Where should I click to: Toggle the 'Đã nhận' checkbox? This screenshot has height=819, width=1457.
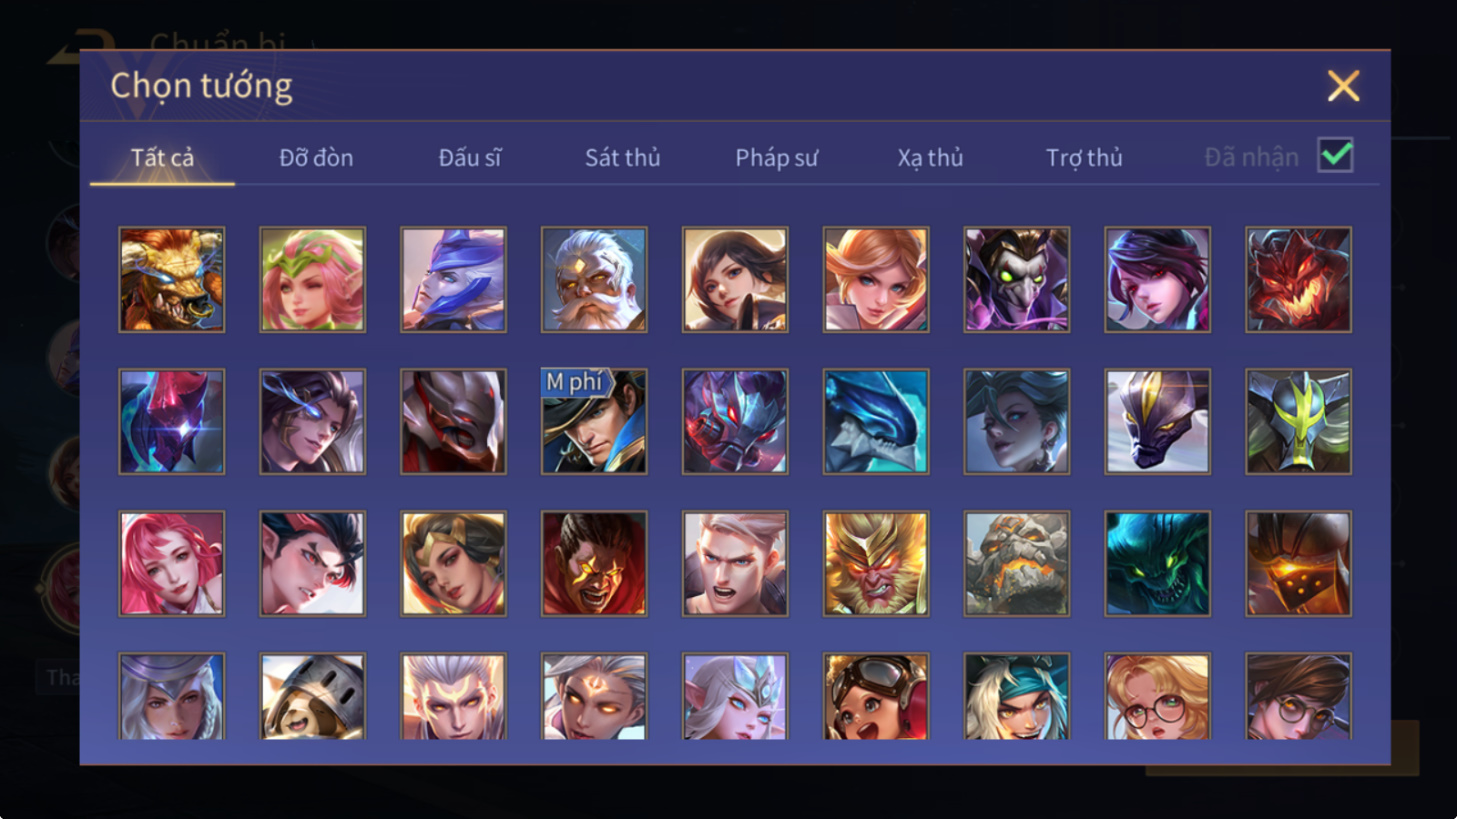tap(1335, 156)
